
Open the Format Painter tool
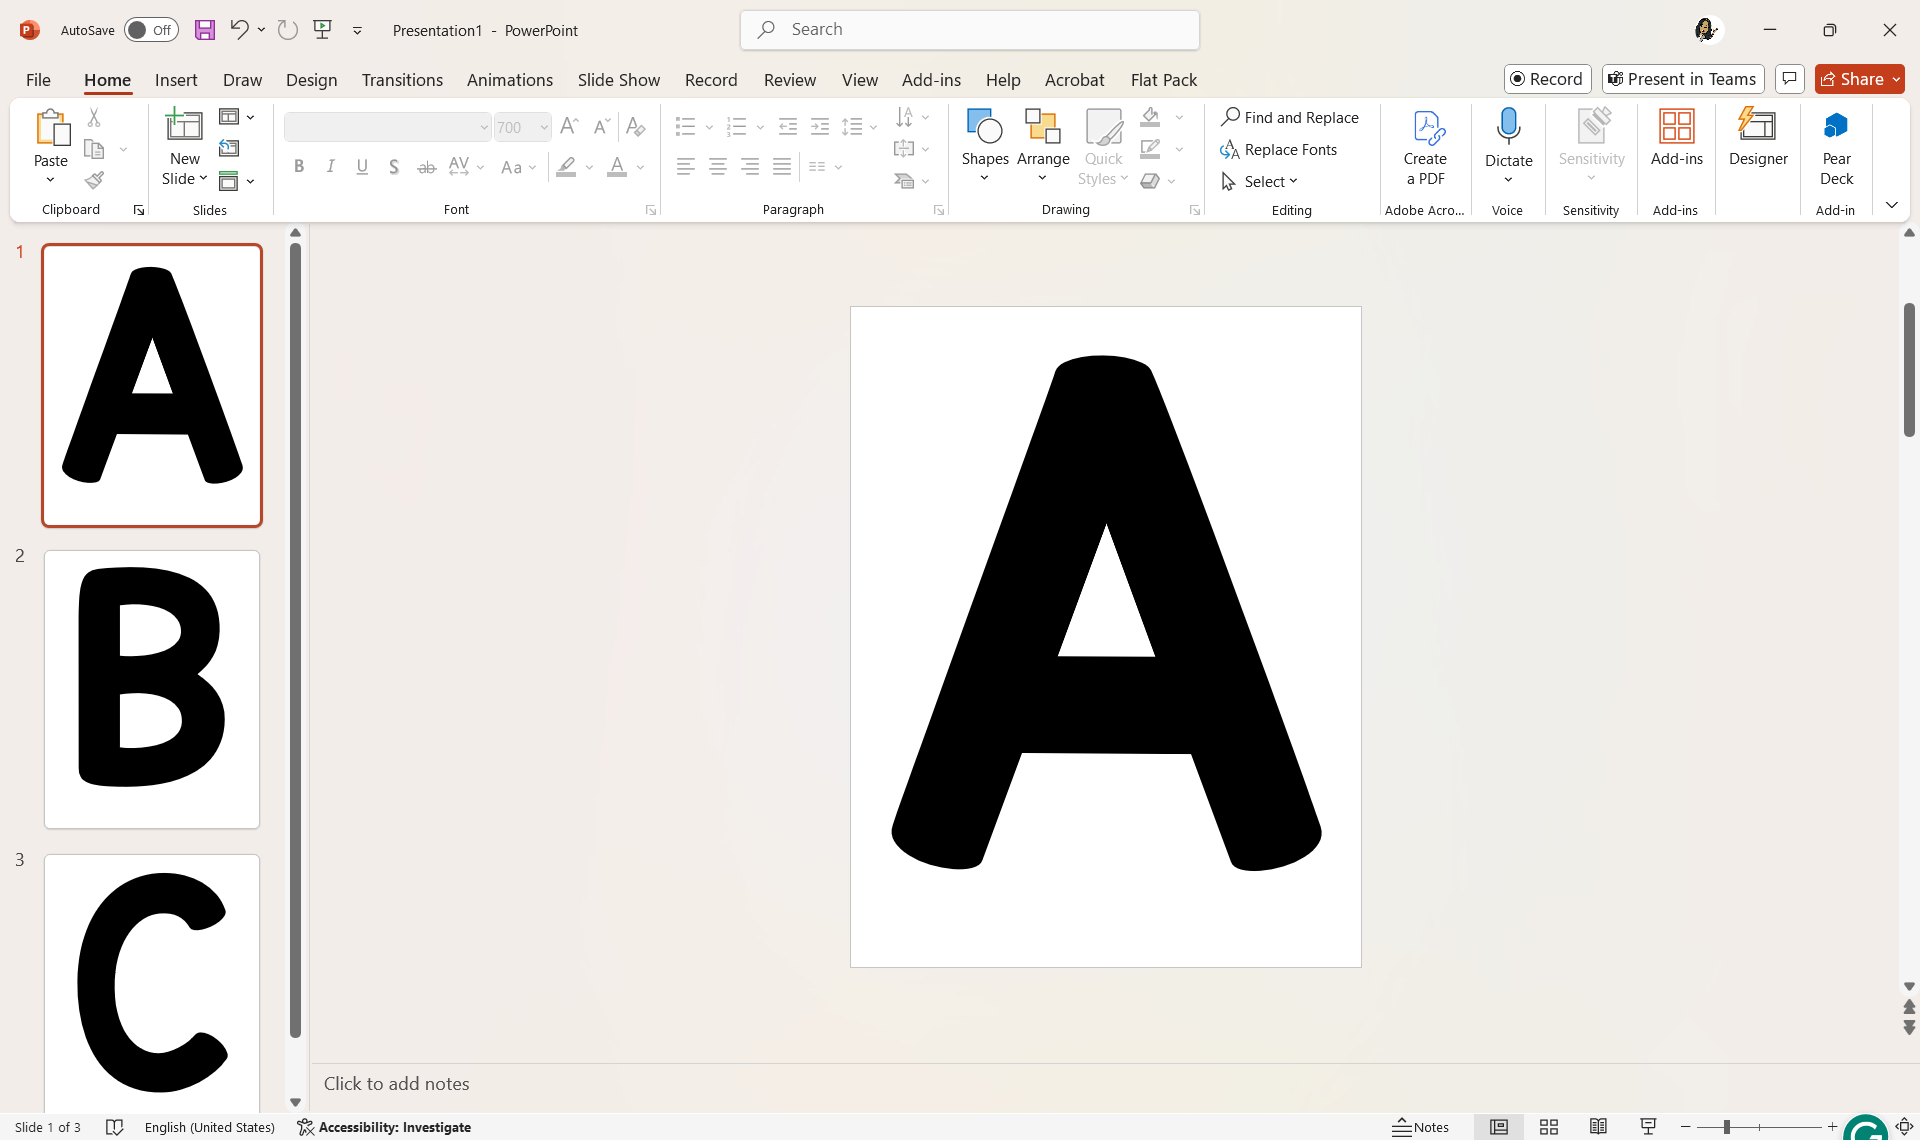95,180
